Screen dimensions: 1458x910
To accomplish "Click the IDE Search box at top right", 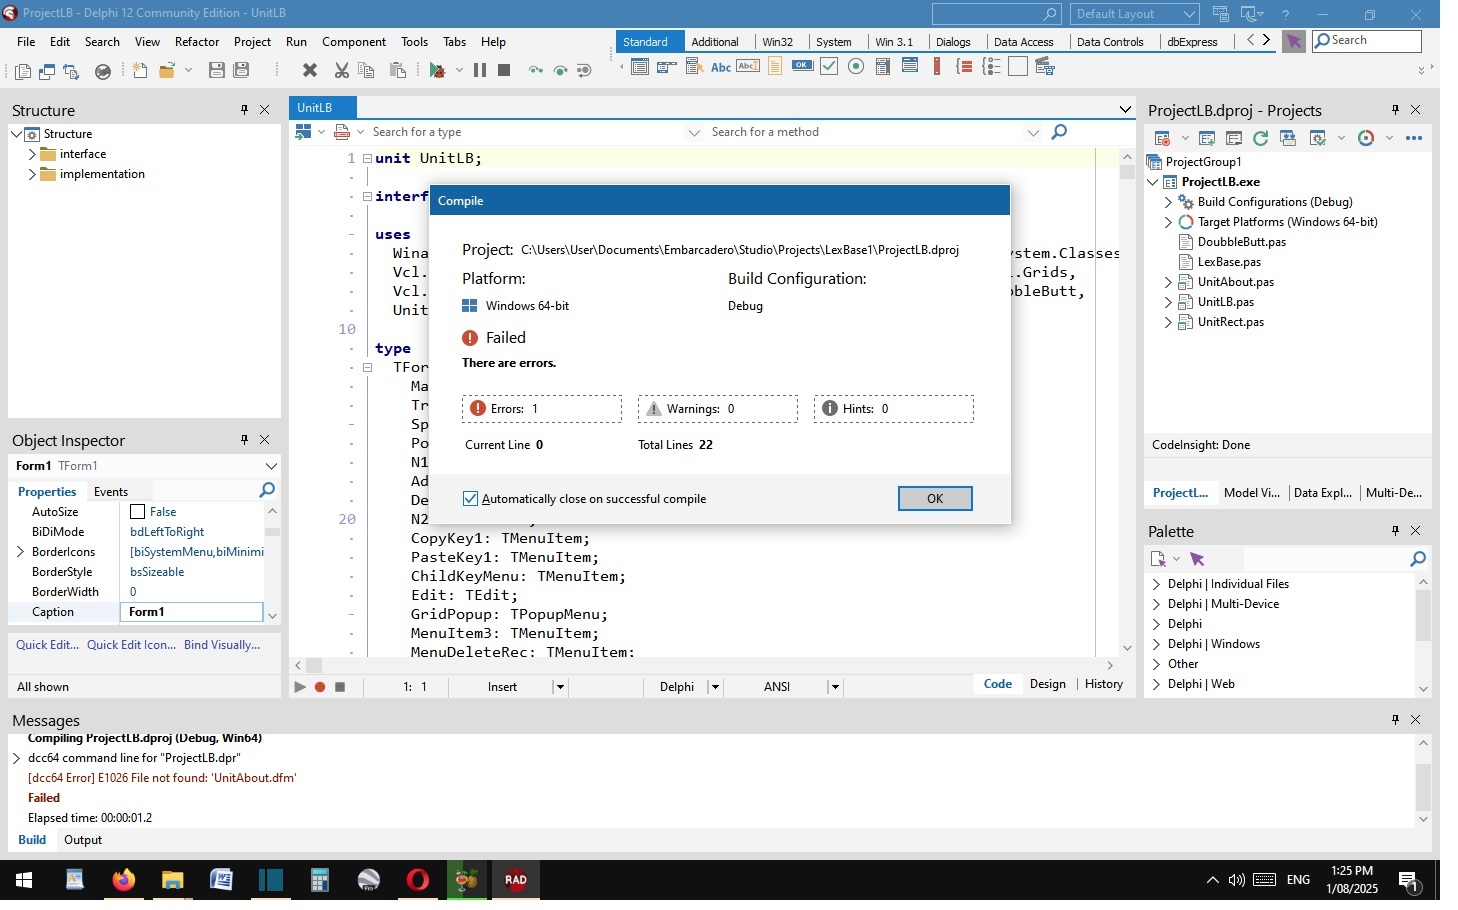I will pyautogui.click(x=1367, y=41).
